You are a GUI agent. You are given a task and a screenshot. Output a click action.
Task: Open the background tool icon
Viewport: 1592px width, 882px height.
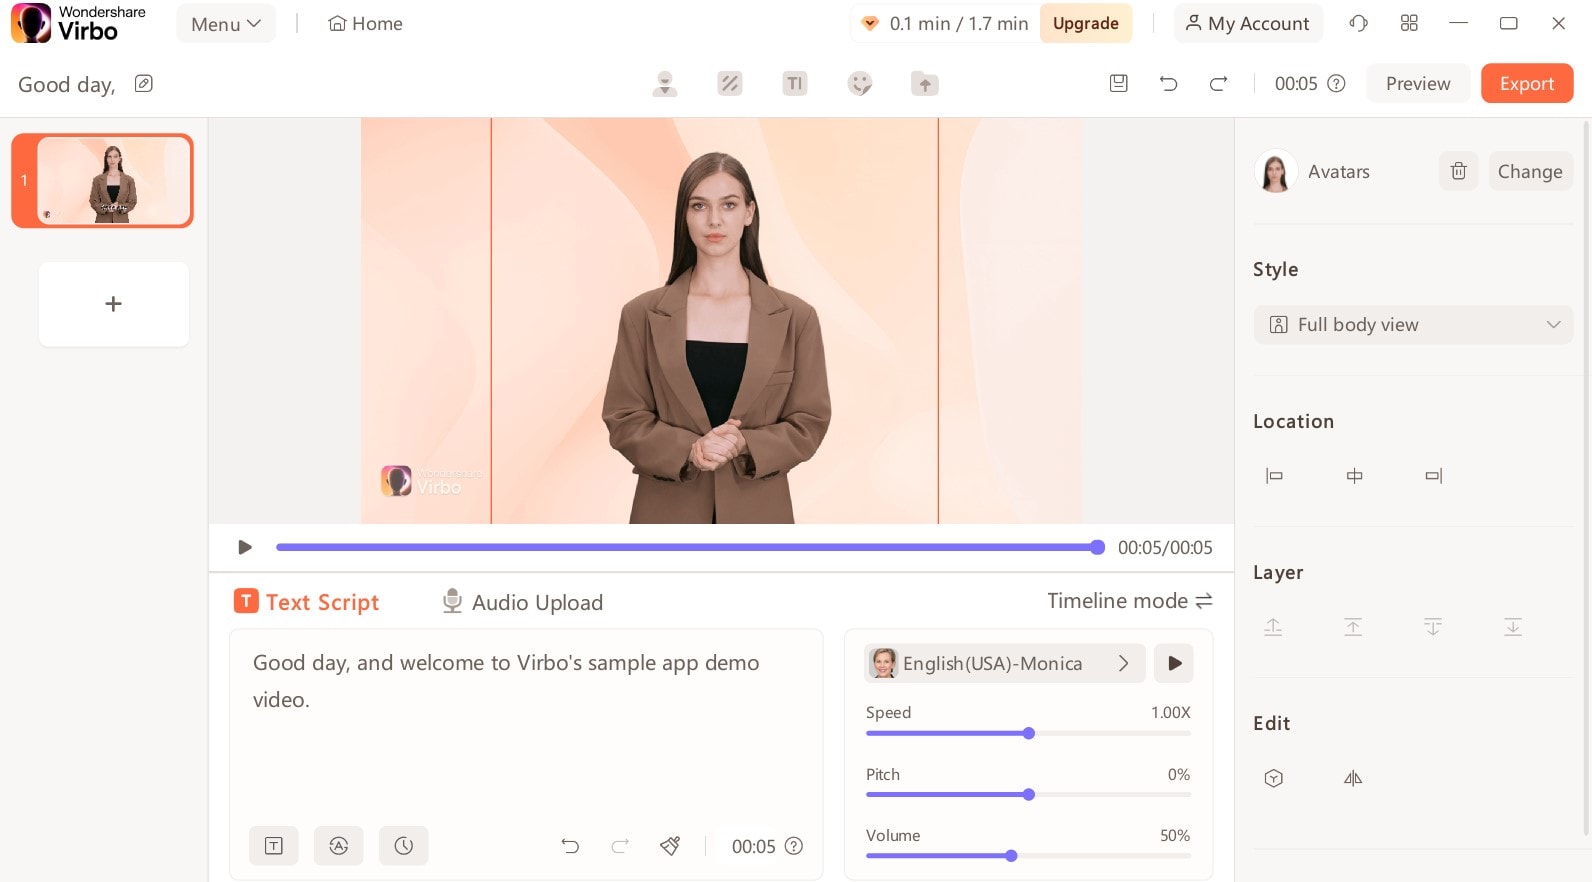click(730, 84)
